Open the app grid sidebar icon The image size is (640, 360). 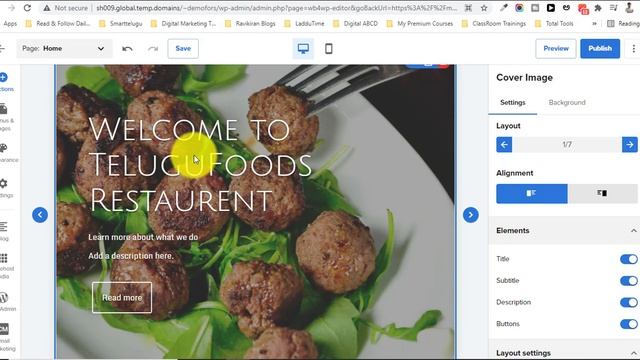pos(4,258)
